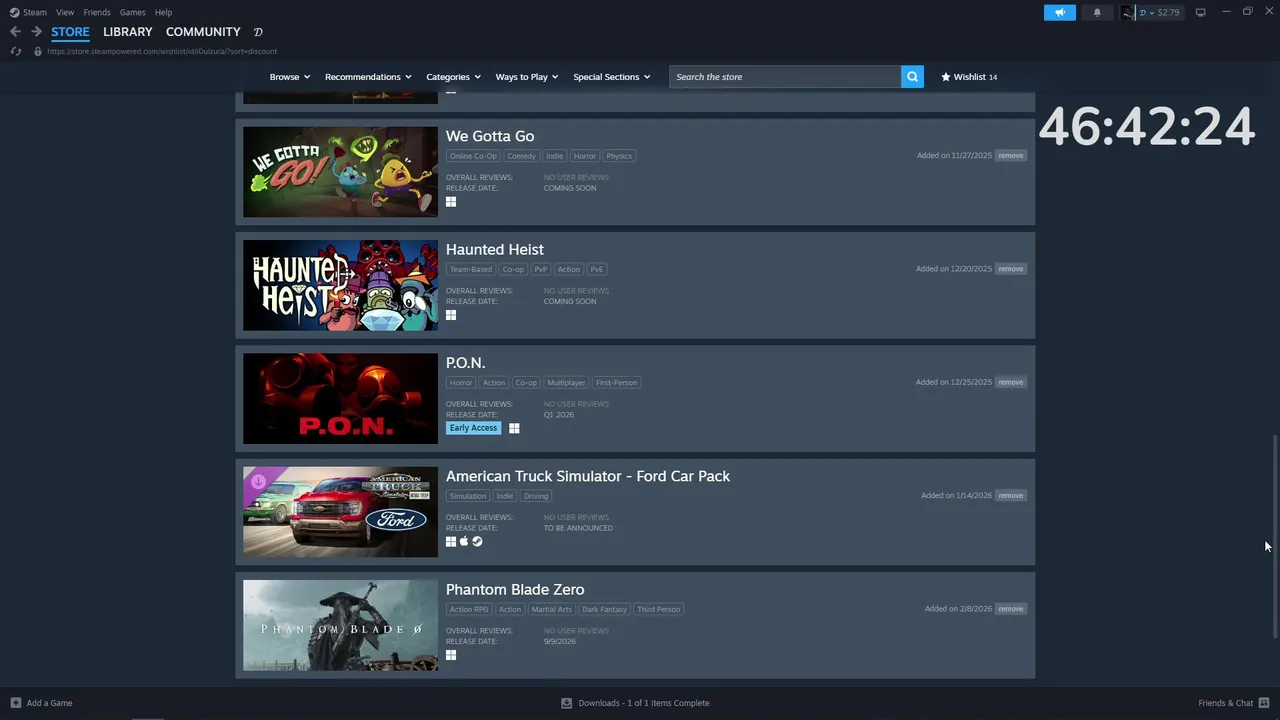Click the Early Access badge on P.O.N.
1280x720 pixels.
473,428
